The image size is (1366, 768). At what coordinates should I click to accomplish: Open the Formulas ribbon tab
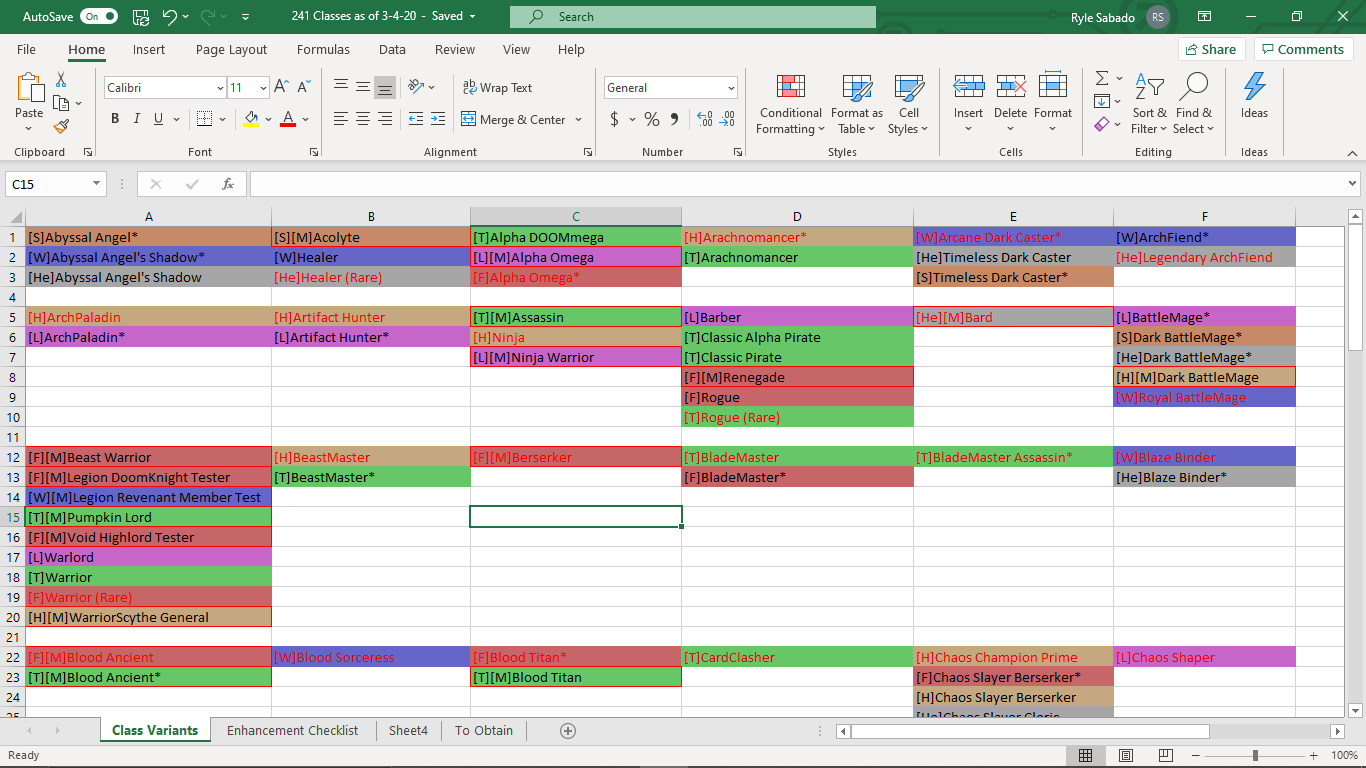(323, 50)
